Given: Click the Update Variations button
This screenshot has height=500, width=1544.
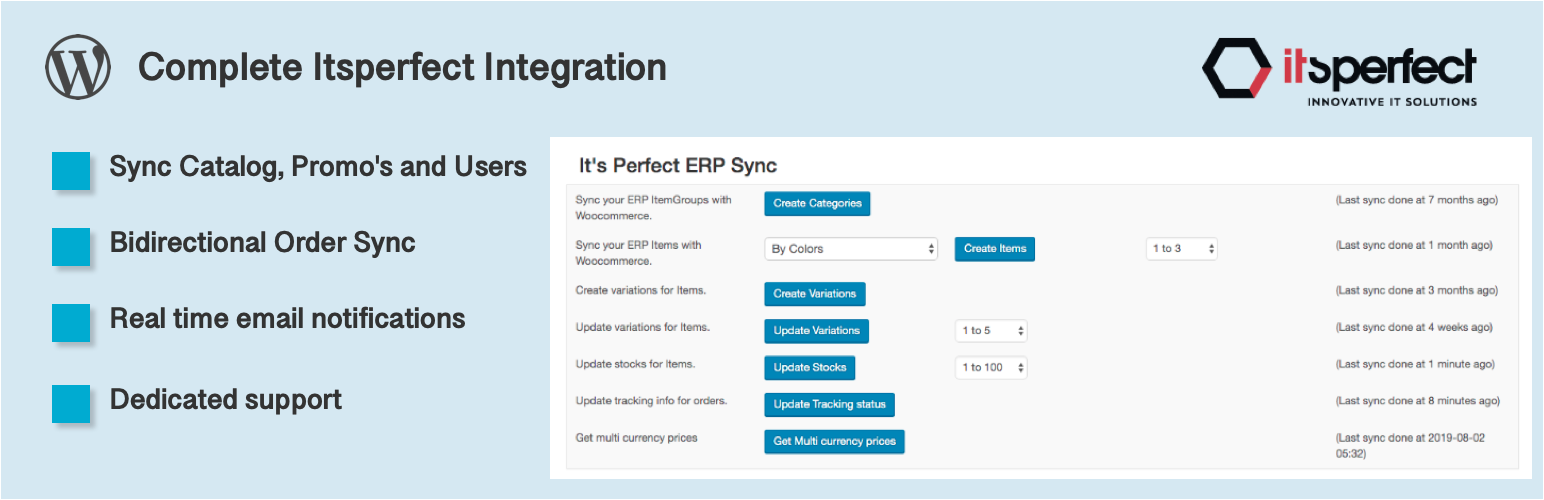Looking at the screenshot, I should point(816,331).
